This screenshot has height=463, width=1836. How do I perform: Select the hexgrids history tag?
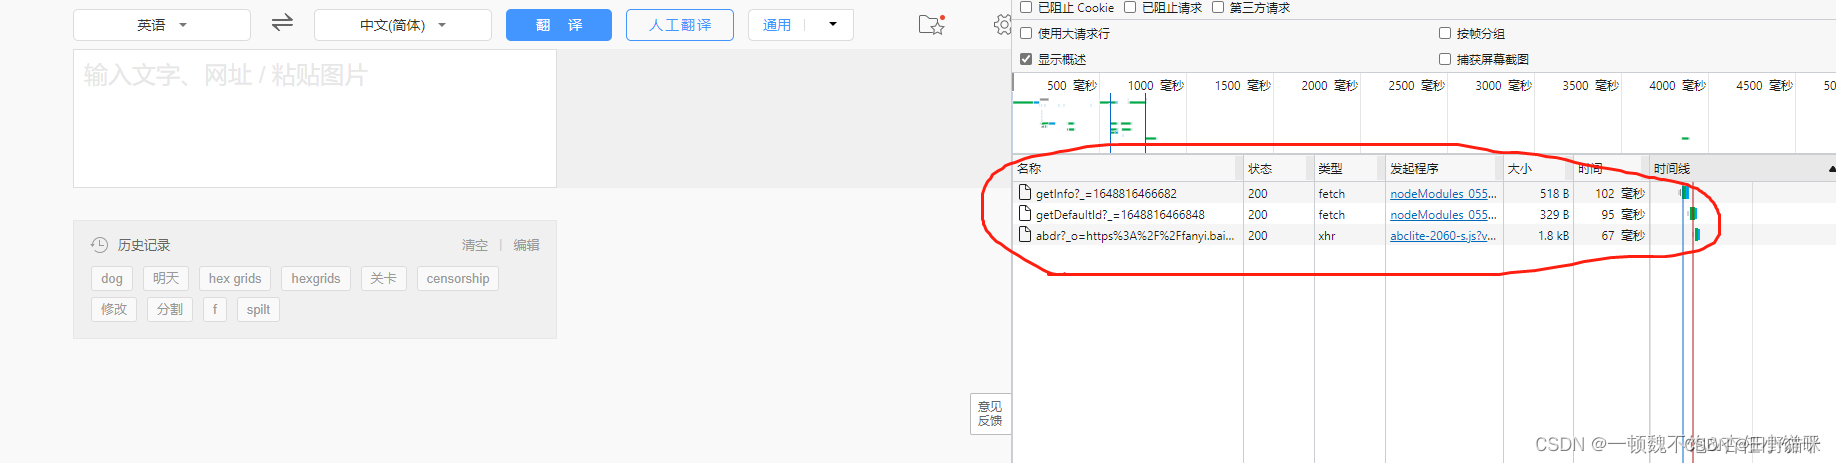pos(316,278)
